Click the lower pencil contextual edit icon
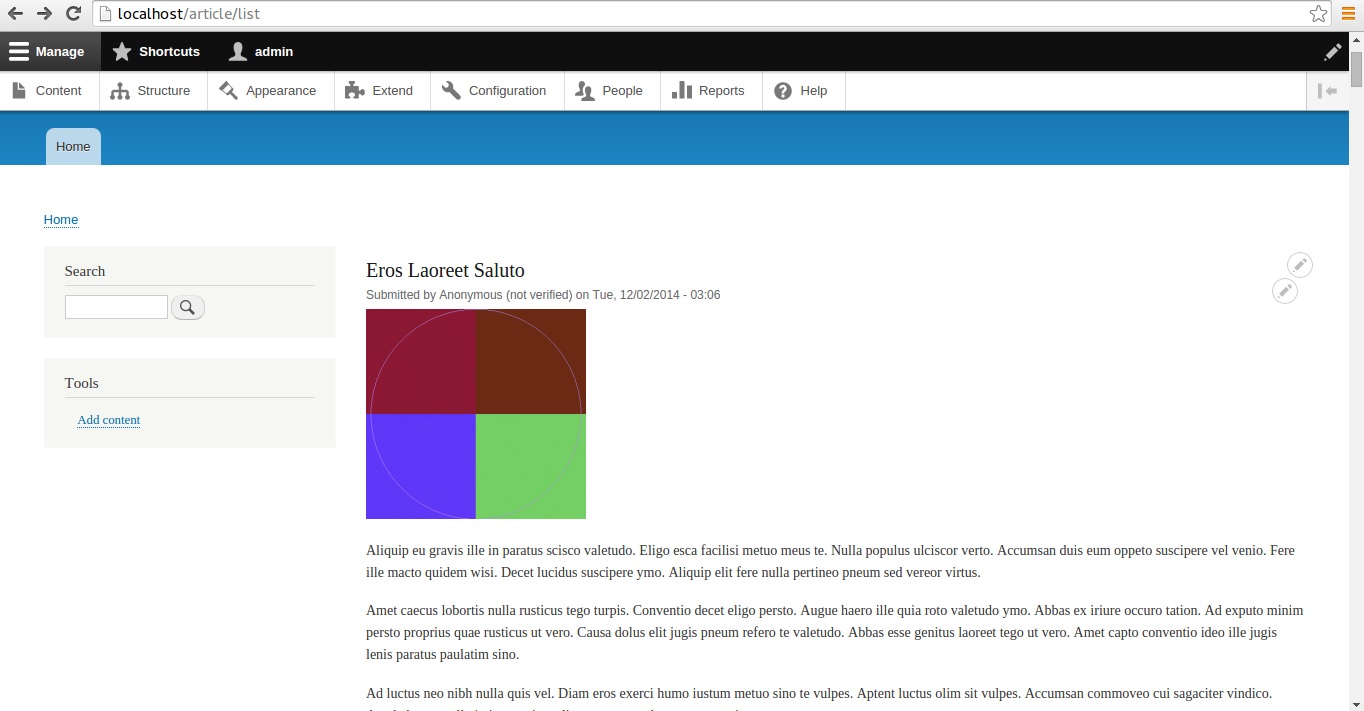Viewport: 1364px width, 711px height. point(1285,291)
